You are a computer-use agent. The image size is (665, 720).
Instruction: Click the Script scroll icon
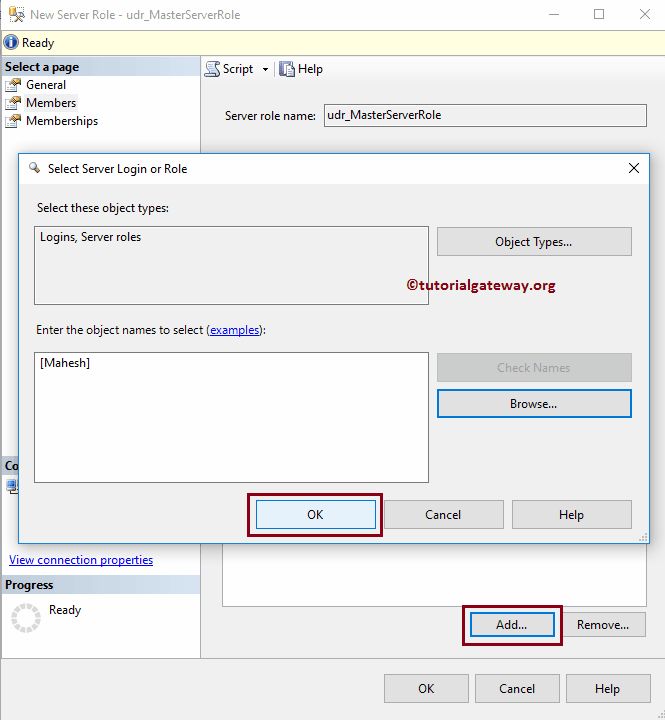click(212, 69)
